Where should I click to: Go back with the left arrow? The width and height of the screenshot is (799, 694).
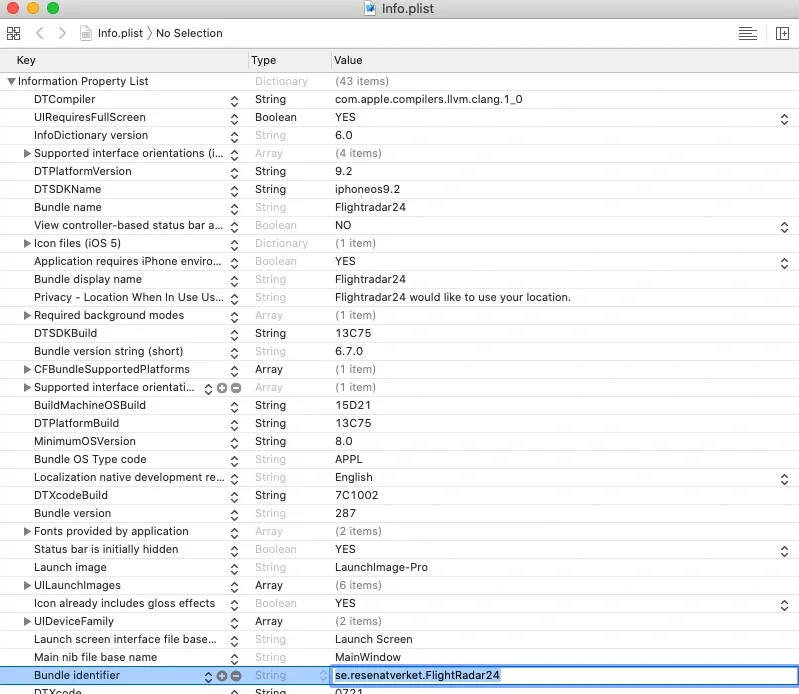coord(40,34)
